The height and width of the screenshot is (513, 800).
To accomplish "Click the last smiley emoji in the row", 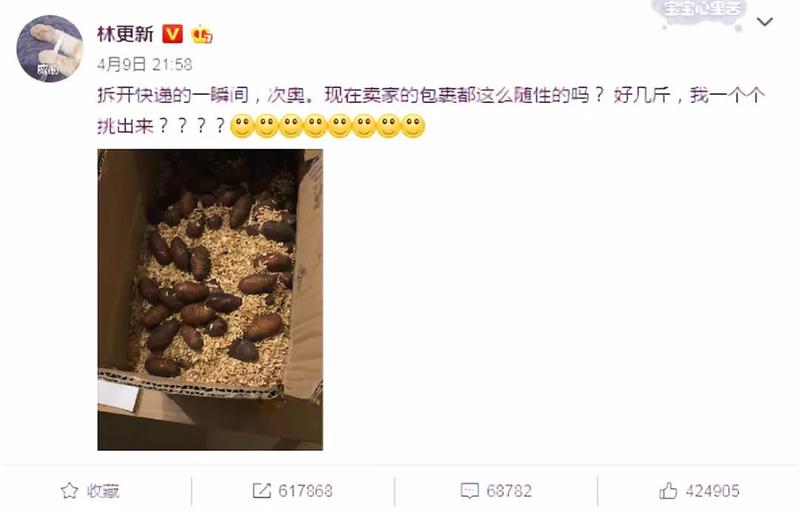I will pos(413,126).
